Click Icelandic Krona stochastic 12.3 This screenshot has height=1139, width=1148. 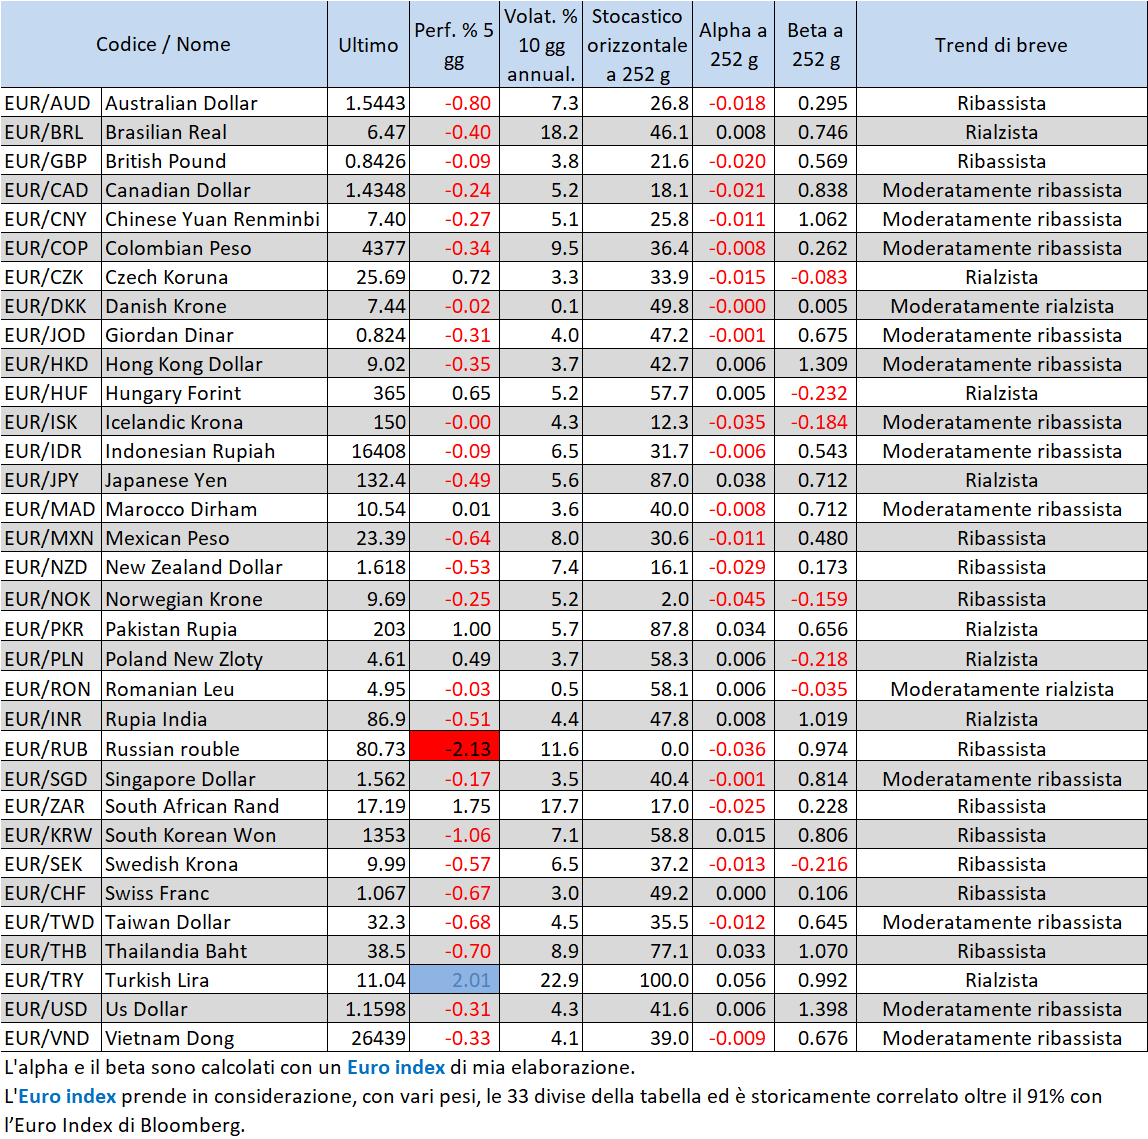pyautogui.click(x=637, y=422)
